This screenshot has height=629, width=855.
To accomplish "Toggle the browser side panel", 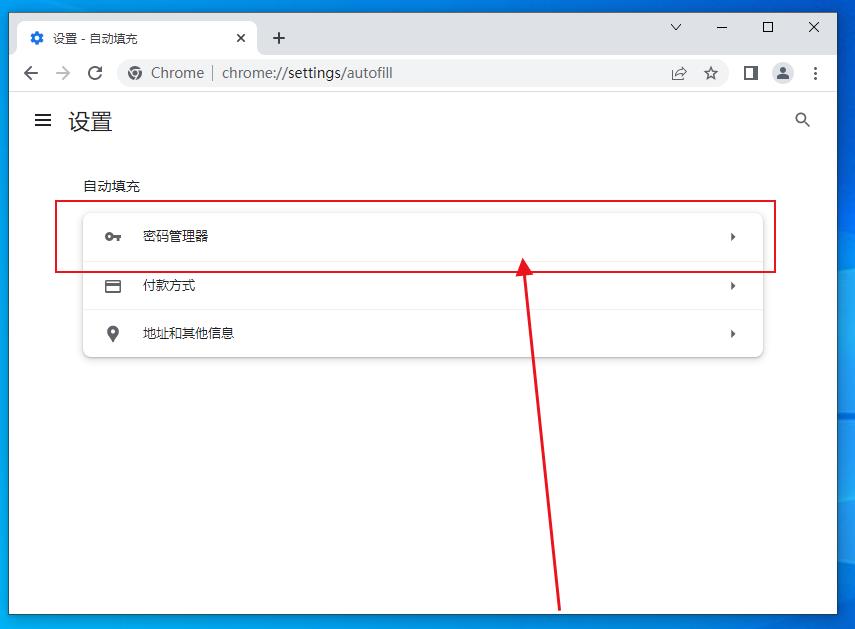I will coord(751,73).
